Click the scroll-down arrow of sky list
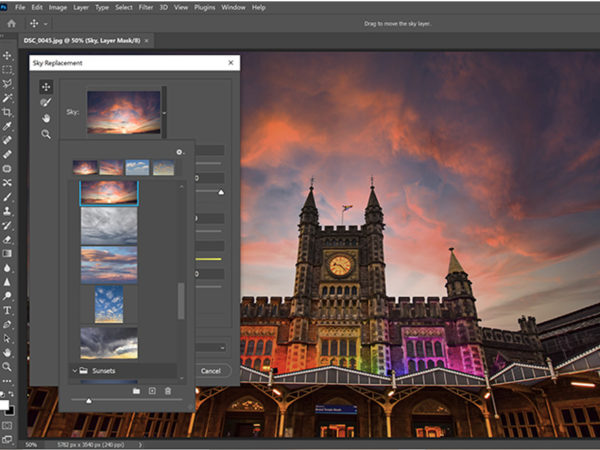600x450 pixels. click(x=182, y=378)
